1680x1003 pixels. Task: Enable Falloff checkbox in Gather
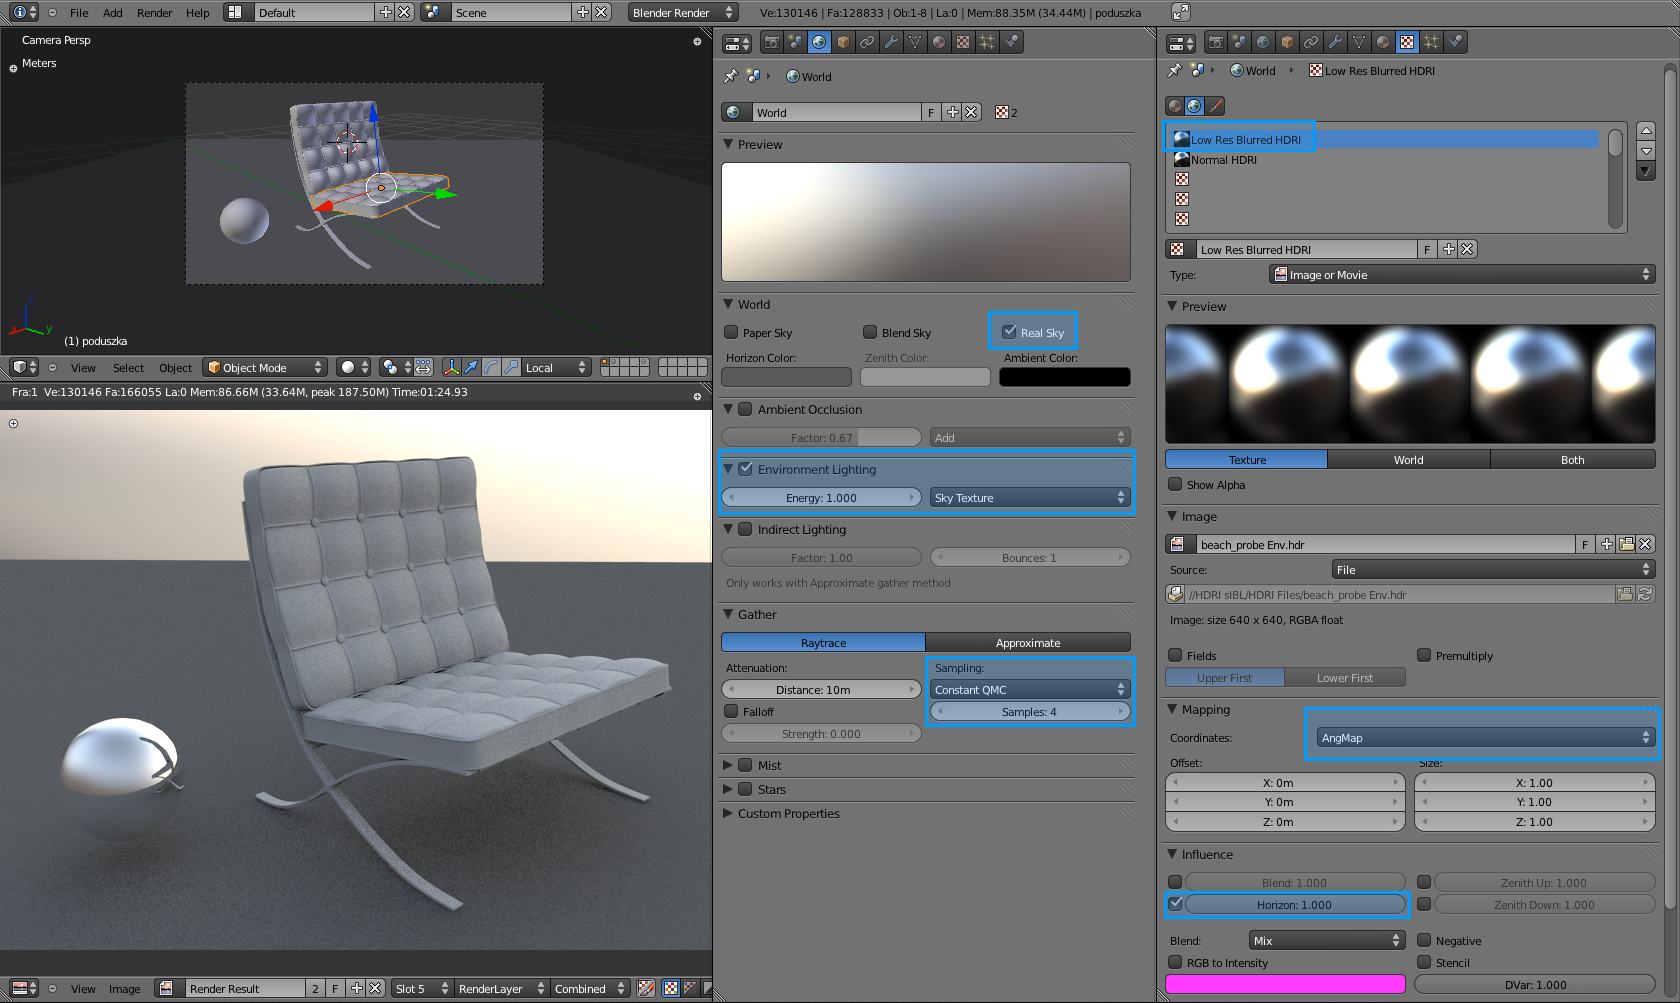[731, 711]
